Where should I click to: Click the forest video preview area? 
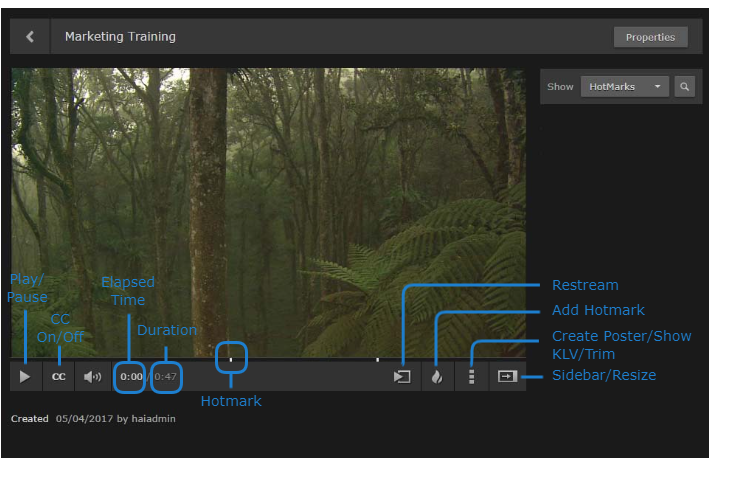tap(268, 200)
